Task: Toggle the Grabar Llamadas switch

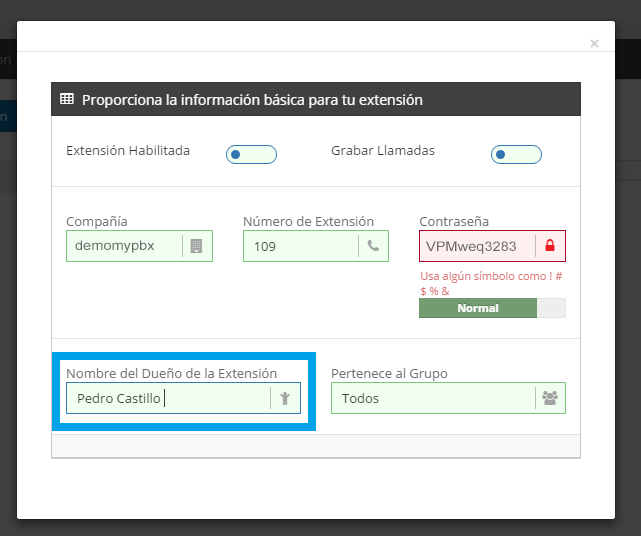Action: (516, 154)
